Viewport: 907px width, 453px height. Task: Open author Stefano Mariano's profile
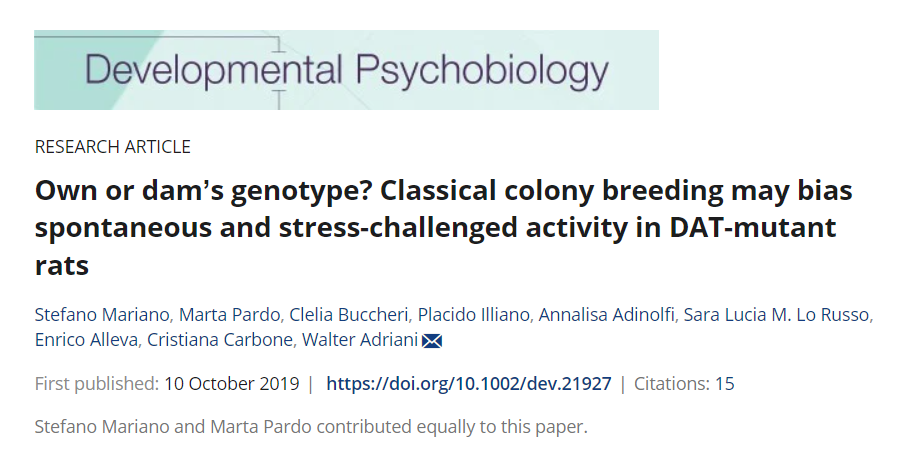pyautogui.click(x=102, y=315)
